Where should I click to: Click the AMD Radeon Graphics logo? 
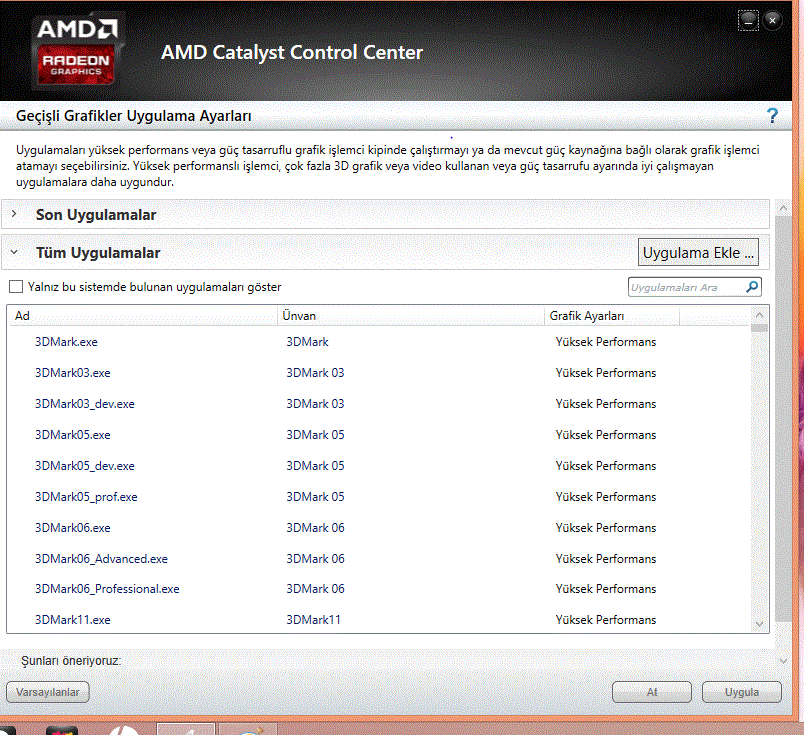click(76, 51)
